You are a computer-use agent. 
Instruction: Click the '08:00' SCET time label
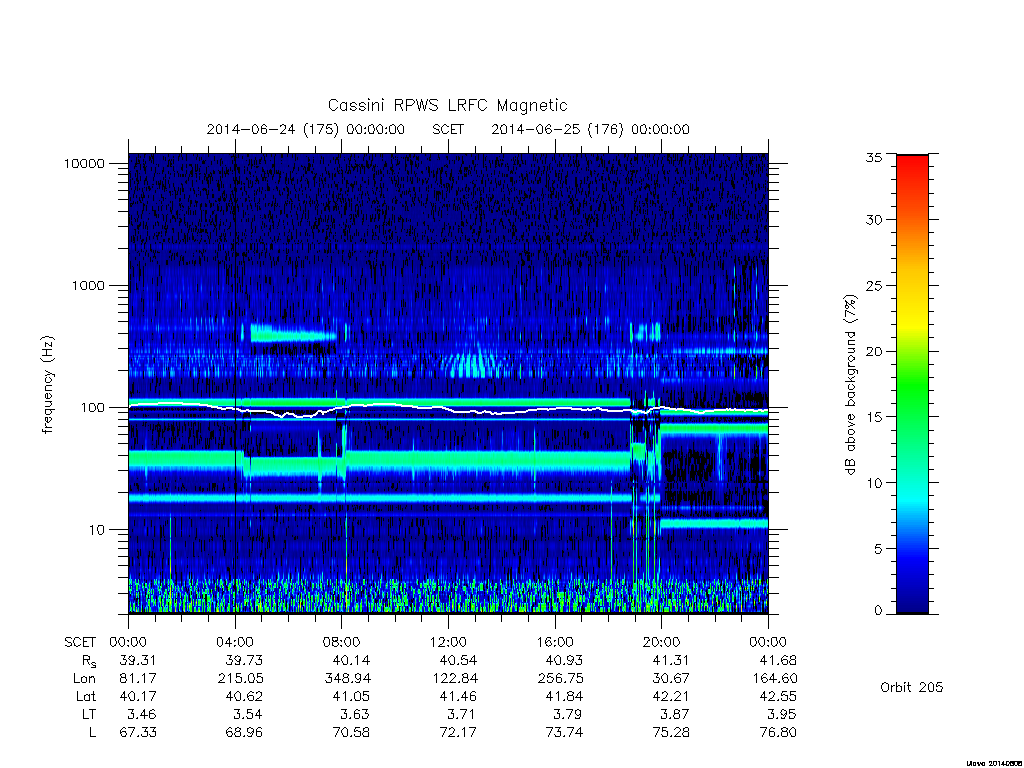coord(342,642)
